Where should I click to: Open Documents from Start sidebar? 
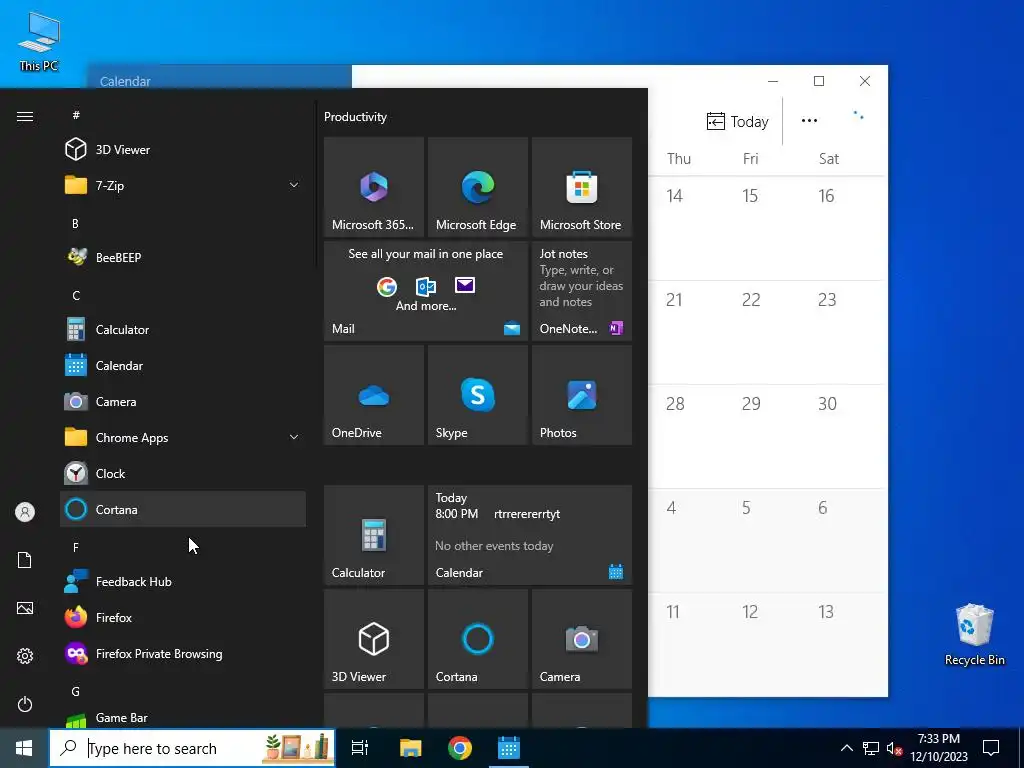pos(25,560)
